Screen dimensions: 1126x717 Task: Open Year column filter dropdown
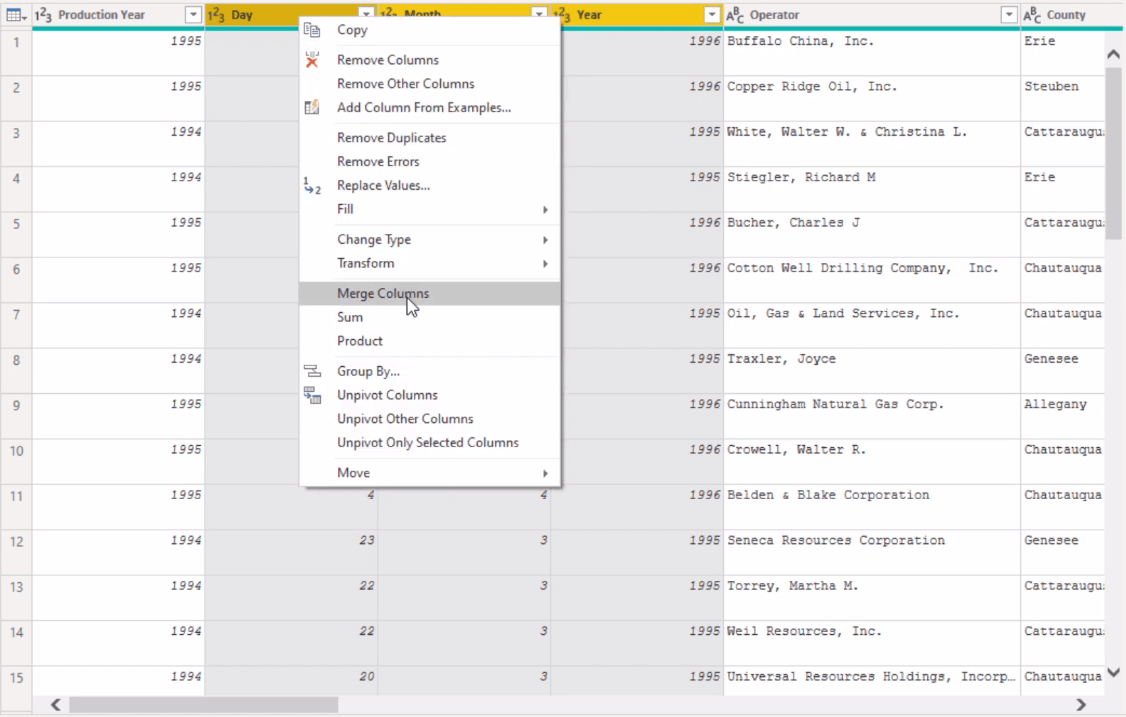(712, 14)
